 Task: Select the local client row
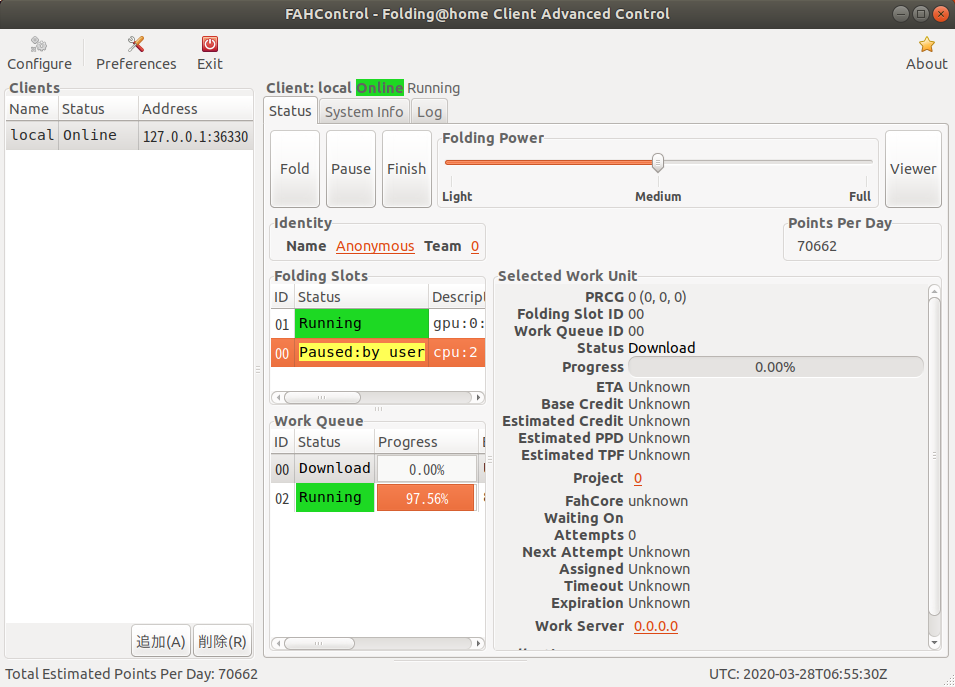(x=129, y=135)
